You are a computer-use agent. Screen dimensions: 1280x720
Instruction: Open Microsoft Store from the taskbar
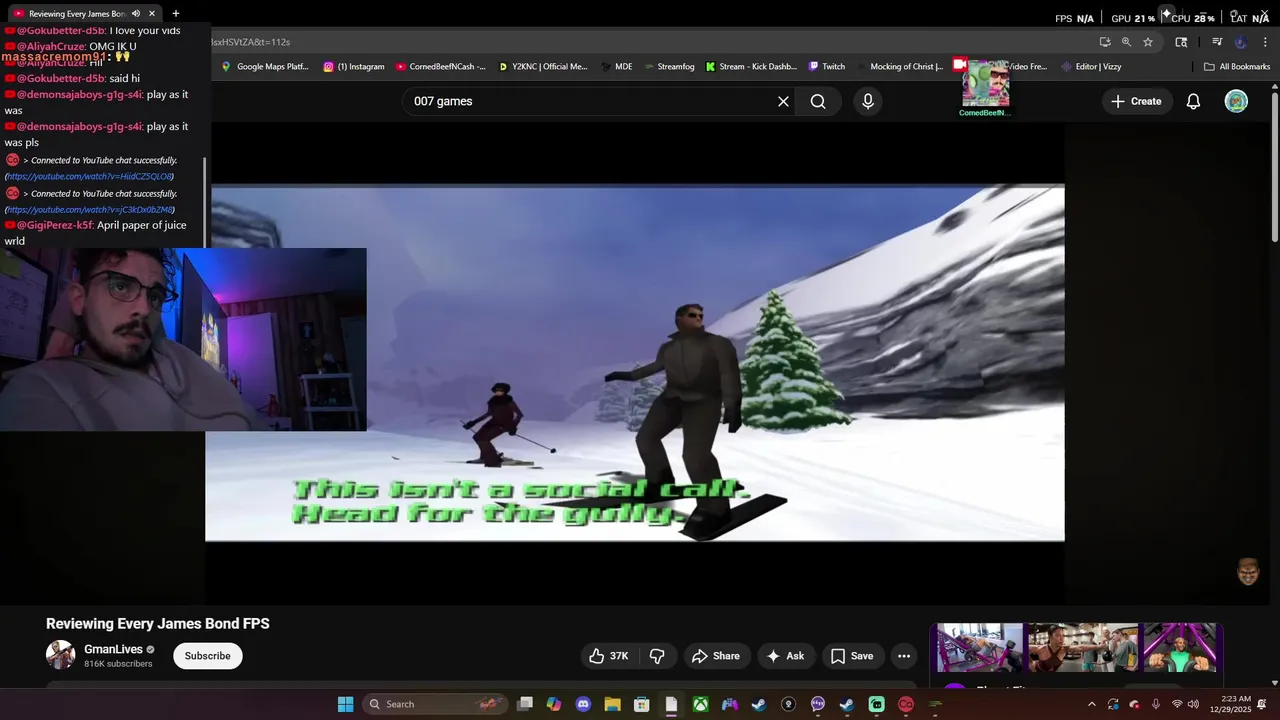(642, 704)
